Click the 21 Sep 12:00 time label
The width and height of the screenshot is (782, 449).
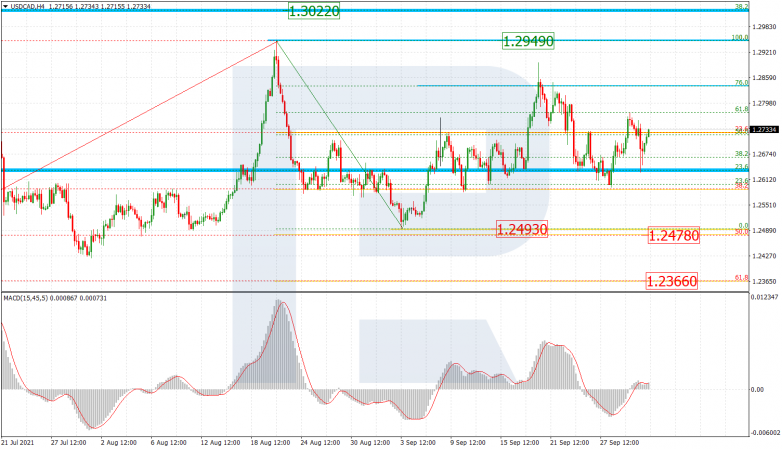click(x=568, y=443)
